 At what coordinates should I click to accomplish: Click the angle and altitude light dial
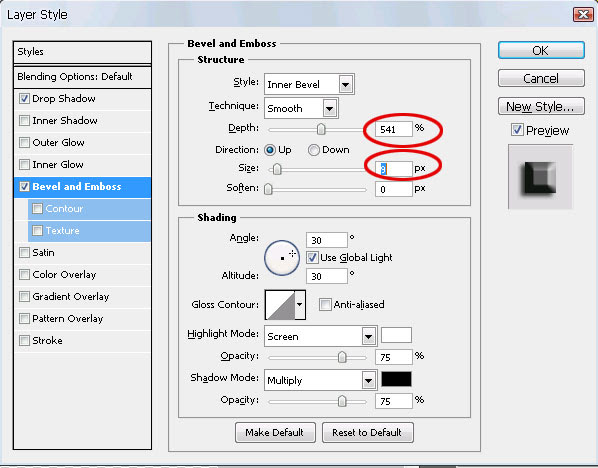coord(282,258)
